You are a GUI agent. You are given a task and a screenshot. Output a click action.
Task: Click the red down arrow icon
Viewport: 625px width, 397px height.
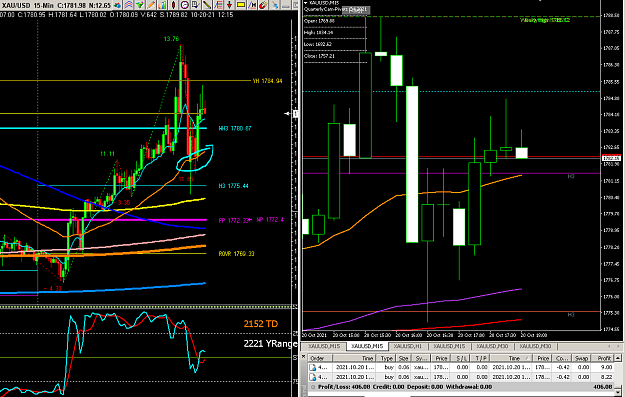[x=229, y=5]
